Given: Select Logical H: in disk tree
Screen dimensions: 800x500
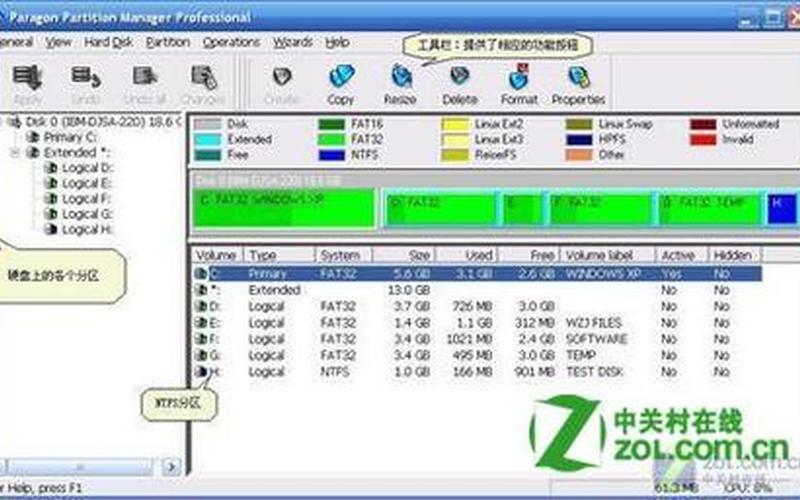Looking at the screenshot, I should [x=87, y=230].
